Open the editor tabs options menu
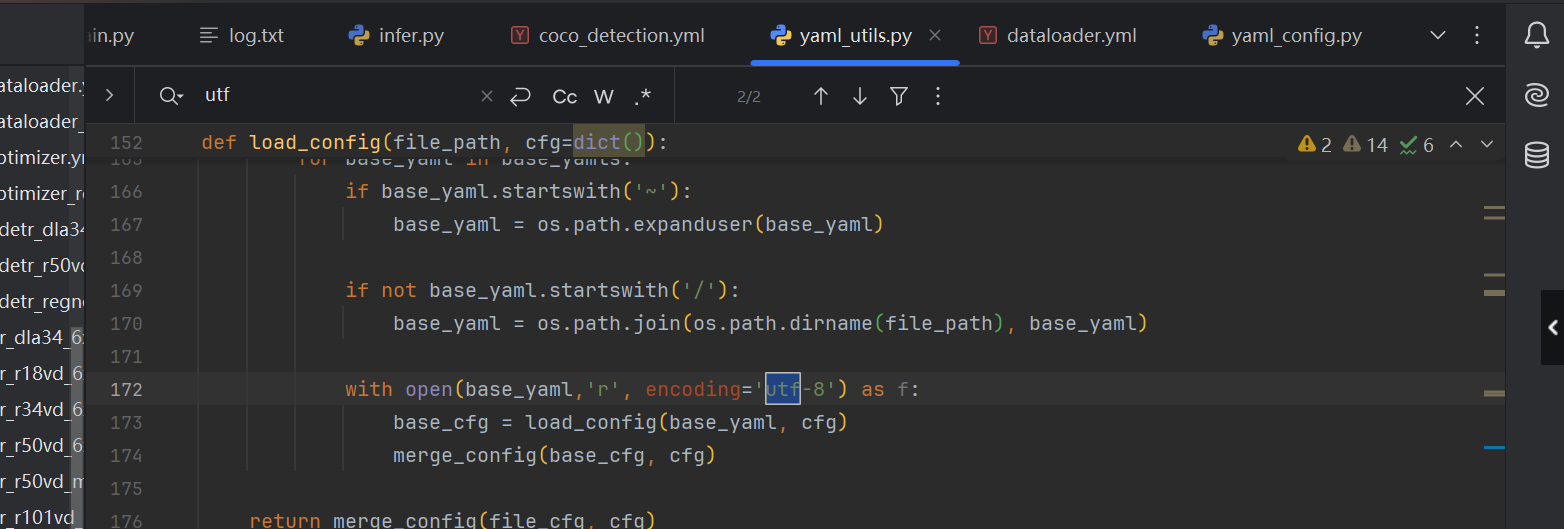1564x529 pixels. click(x=1477, y=35)
